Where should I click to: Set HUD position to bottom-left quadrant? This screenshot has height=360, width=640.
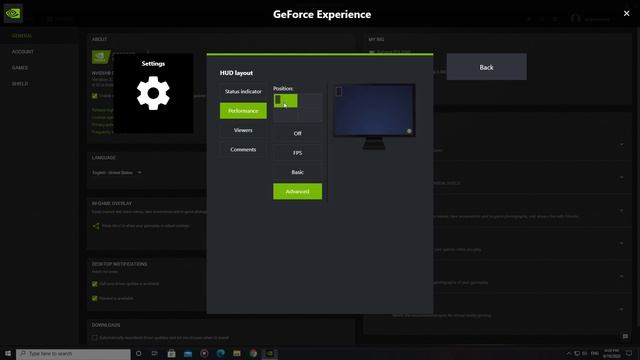285,116
